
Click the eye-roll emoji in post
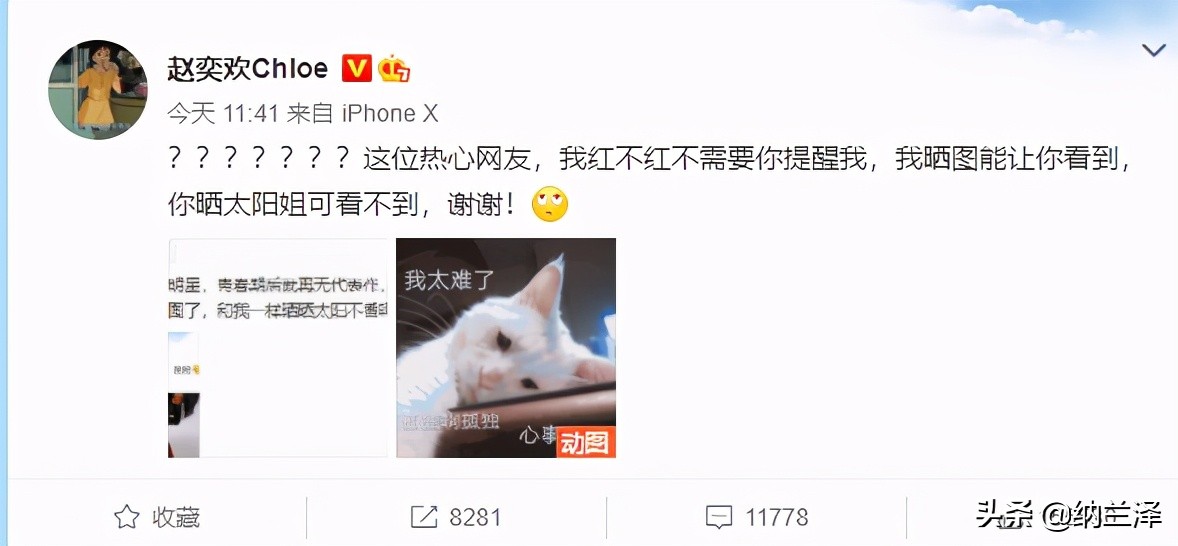(x=550, y=204)
